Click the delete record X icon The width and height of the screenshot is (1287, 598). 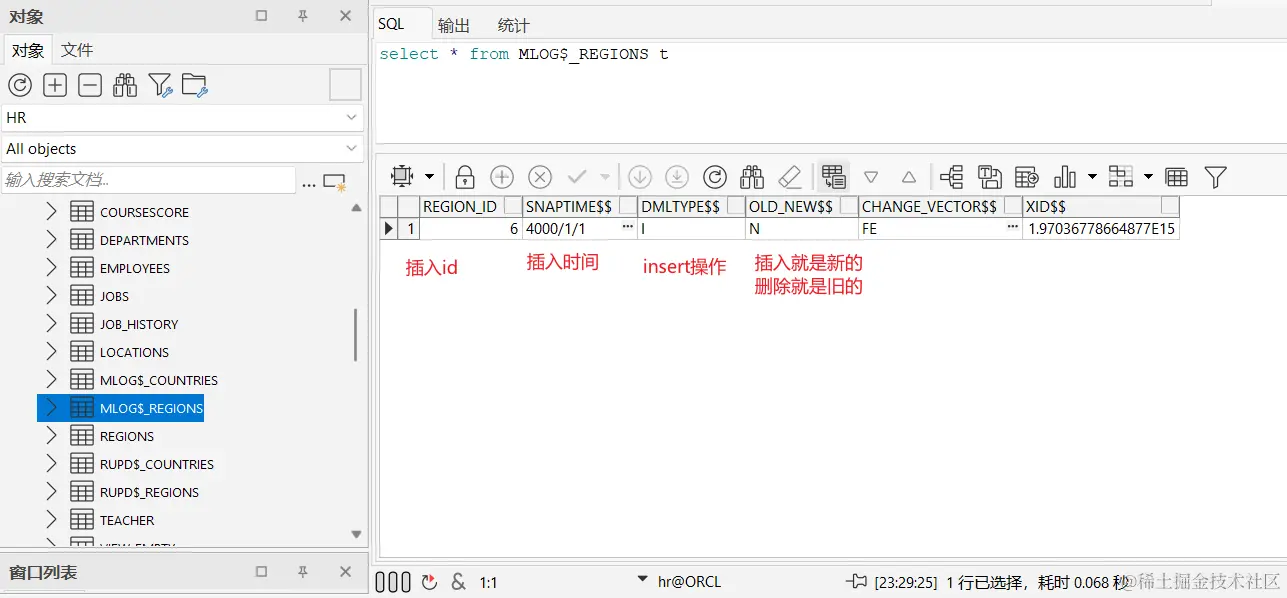coord(540,177)
